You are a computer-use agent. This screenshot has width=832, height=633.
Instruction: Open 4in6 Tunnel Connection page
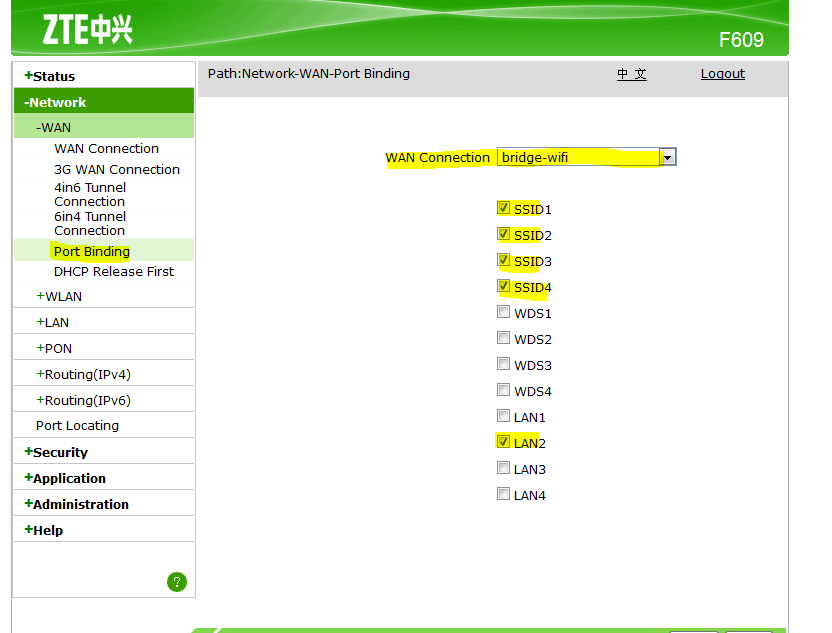click(90, 194)
